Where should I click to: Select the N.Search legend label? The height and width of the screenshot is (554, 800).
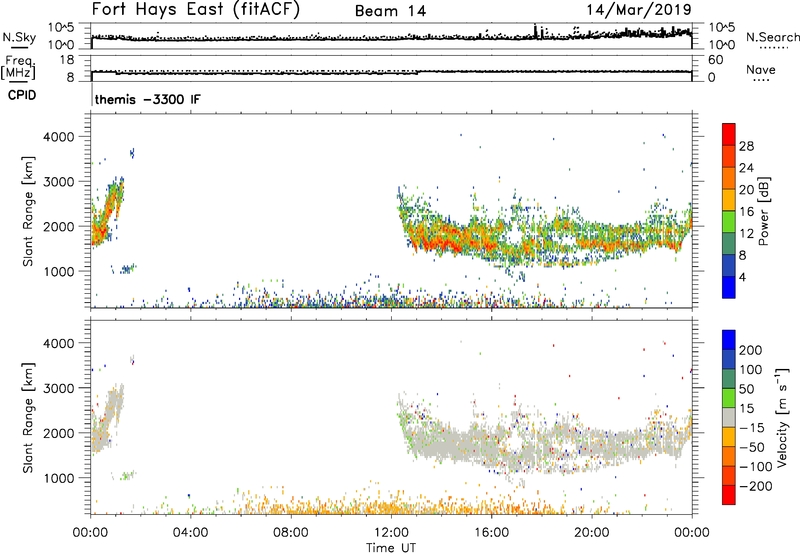coord(772,37)
